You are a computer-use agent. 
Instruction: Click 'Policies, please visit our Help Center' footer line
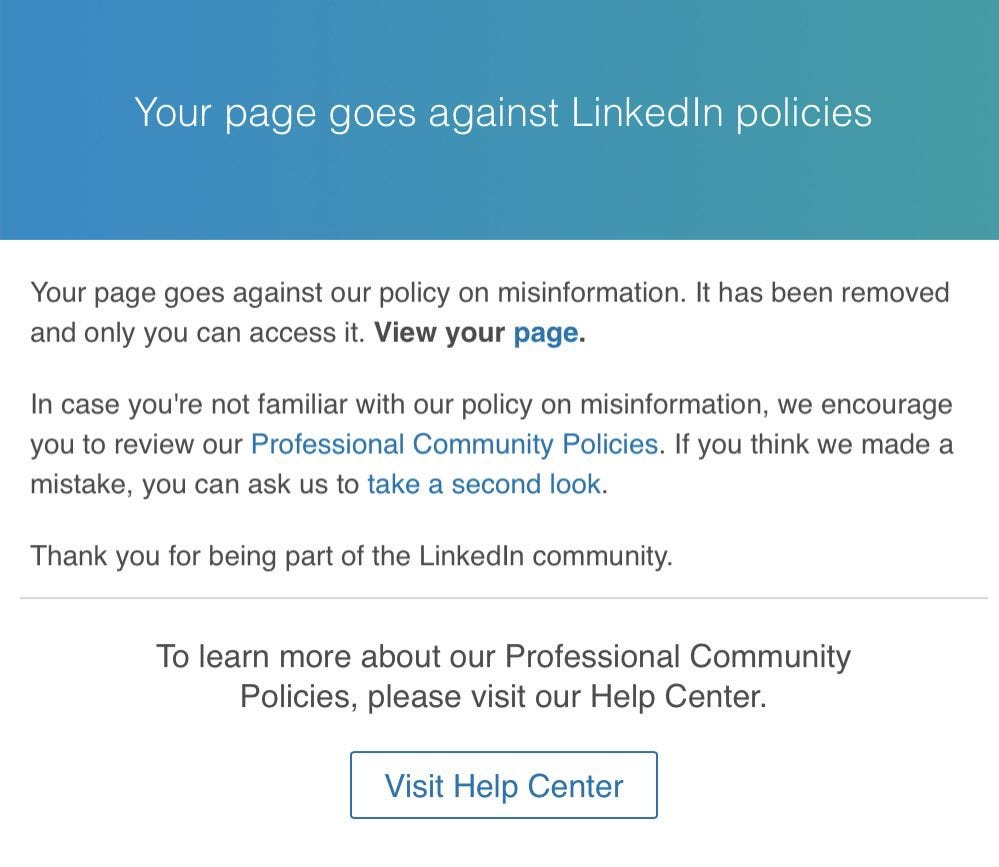503,696
